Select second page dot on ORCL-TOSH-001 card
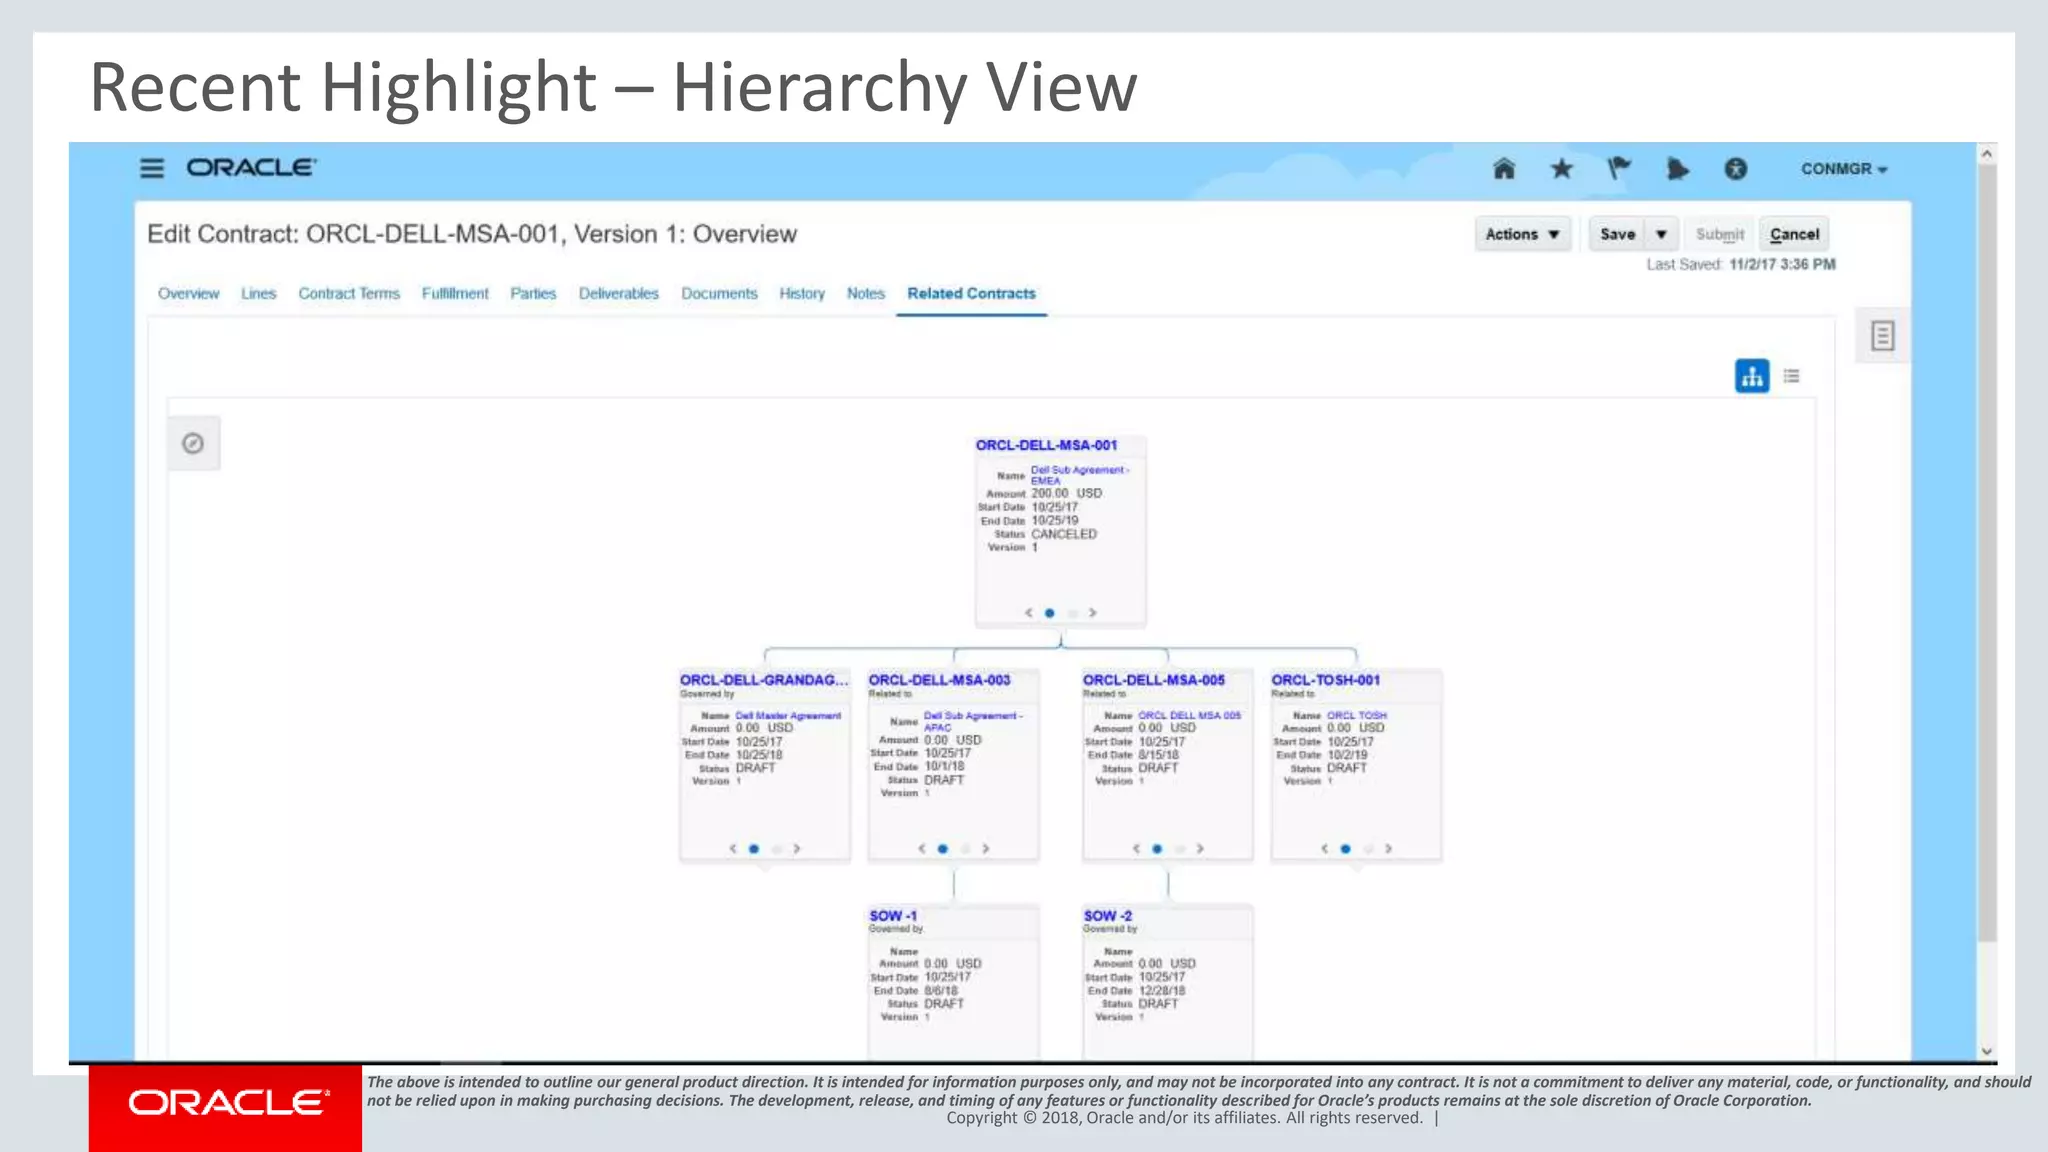The image size is (2048, 1152). pyautogui.click(x=1368, y=848)
